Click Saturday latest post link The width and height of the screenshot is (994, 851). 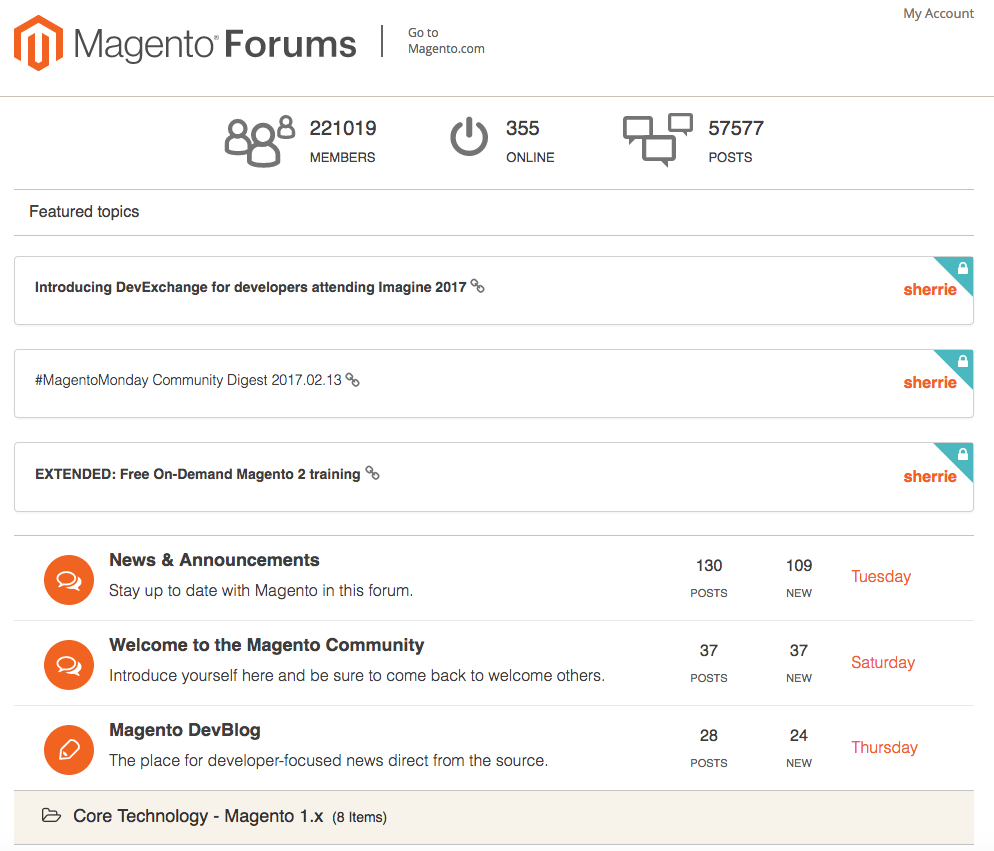pyautogui.click(x=882, y=663)
